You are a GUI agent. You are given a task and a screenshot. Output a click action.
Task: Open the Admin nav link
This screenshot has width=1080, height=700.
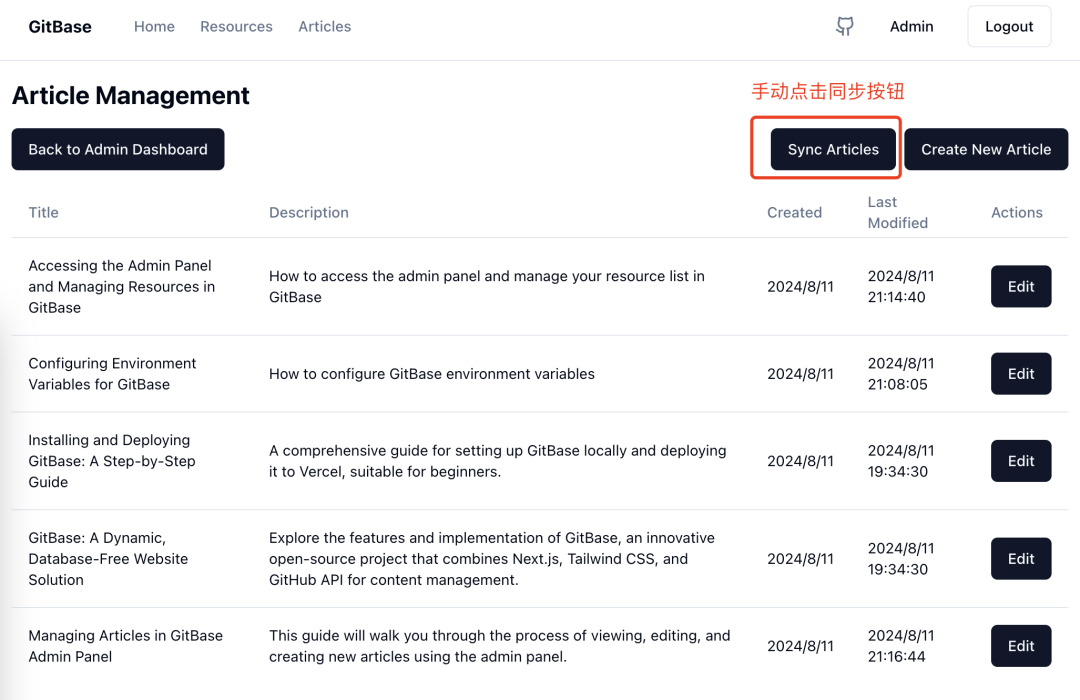pyautogui.click(x=911, y=27)
